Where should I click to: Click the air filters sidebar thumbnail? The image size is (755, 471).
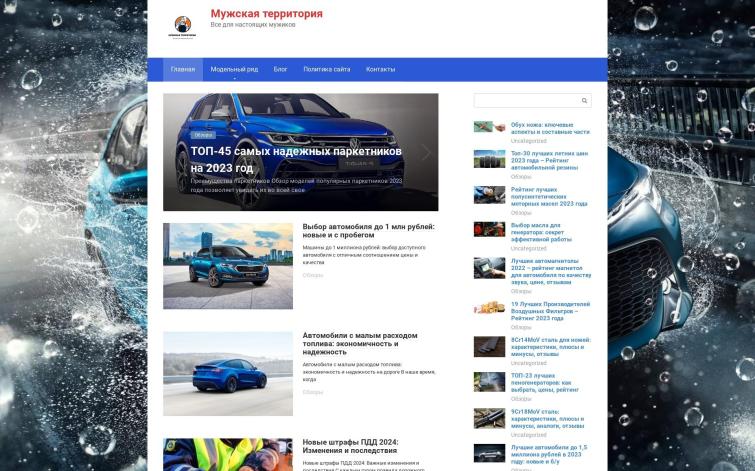click(489, 307)
